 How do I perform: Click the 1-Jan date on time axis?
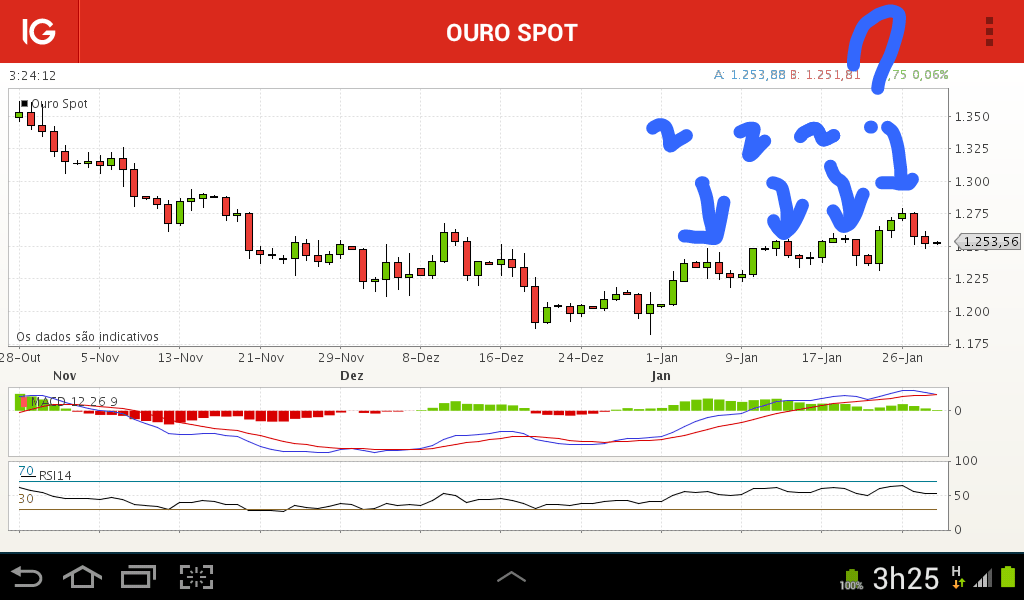click(662, 358)
